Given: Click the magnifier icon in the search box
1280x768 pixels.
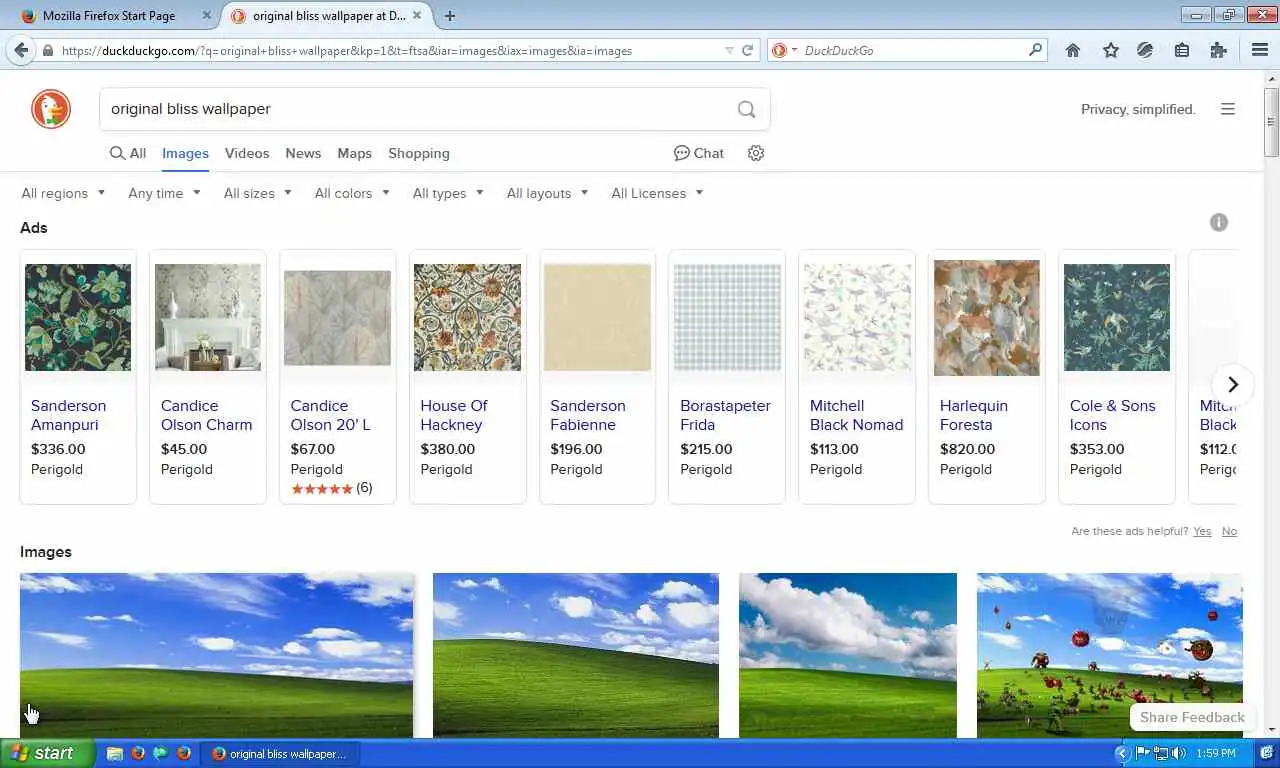Looking at the screenshot, I should point(746,109).
